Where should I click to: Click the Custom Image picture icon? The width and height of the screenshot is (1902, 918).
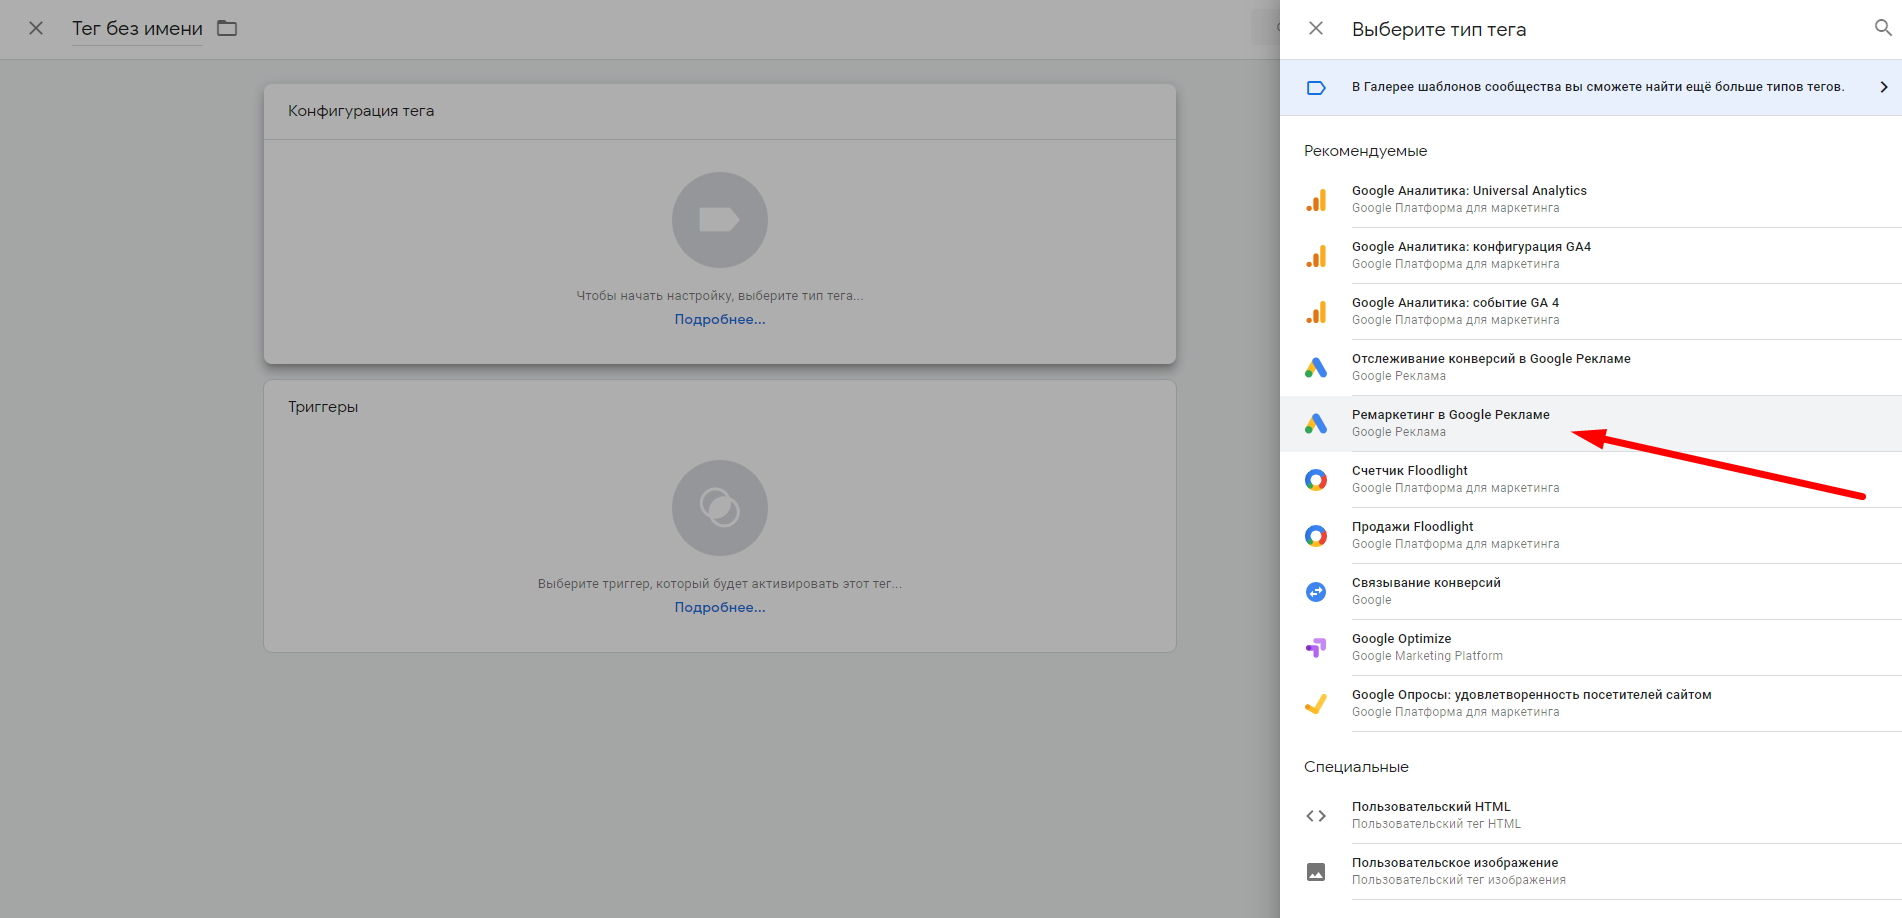(x=1316, y=872)
